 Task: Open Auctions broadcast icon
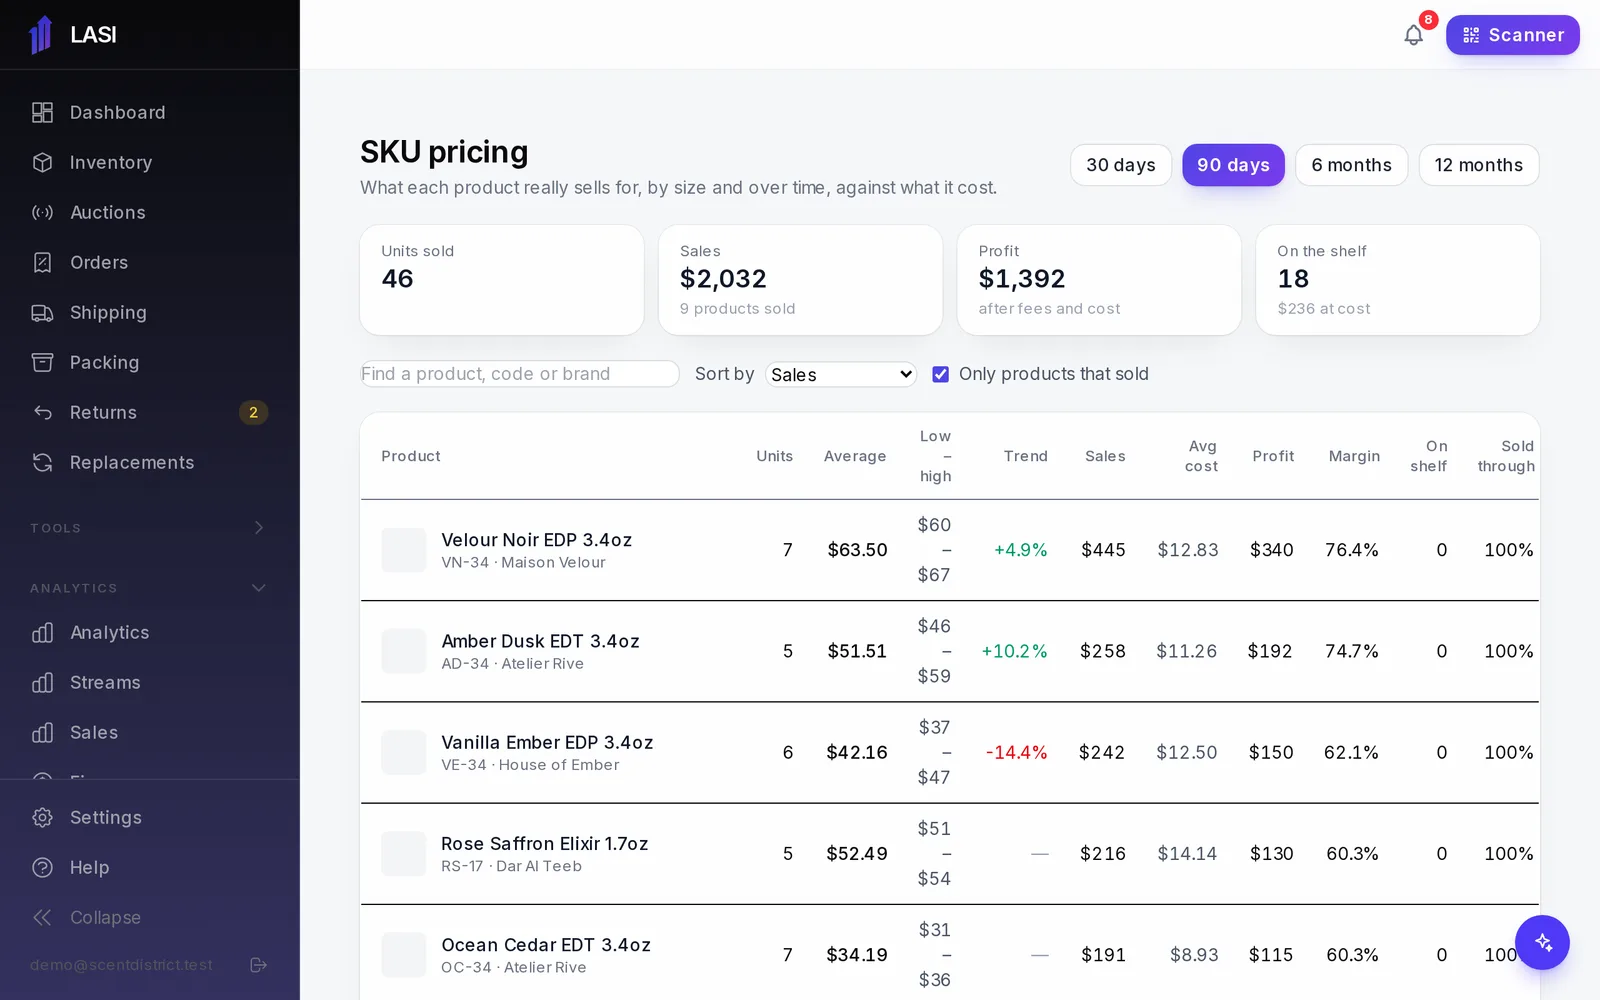[42, 213]
